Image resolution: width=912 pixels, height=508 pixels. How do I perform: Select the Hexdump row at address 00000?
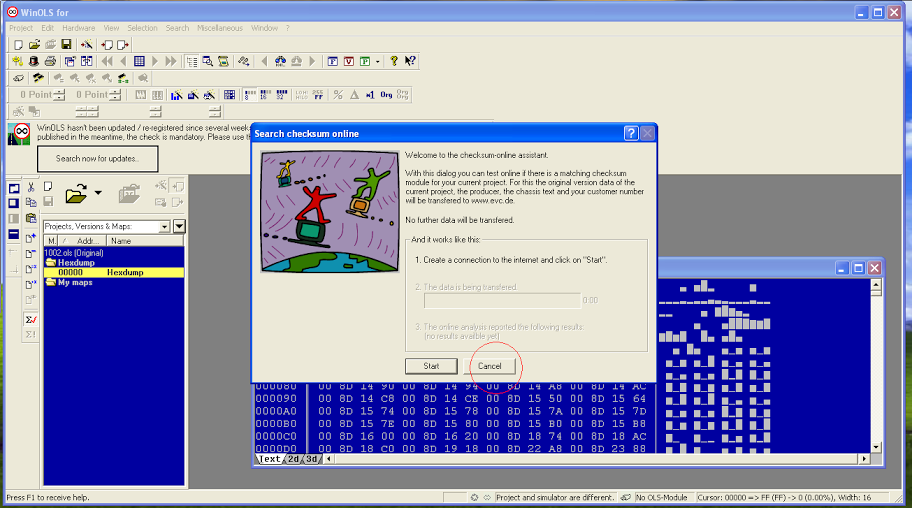114,272
